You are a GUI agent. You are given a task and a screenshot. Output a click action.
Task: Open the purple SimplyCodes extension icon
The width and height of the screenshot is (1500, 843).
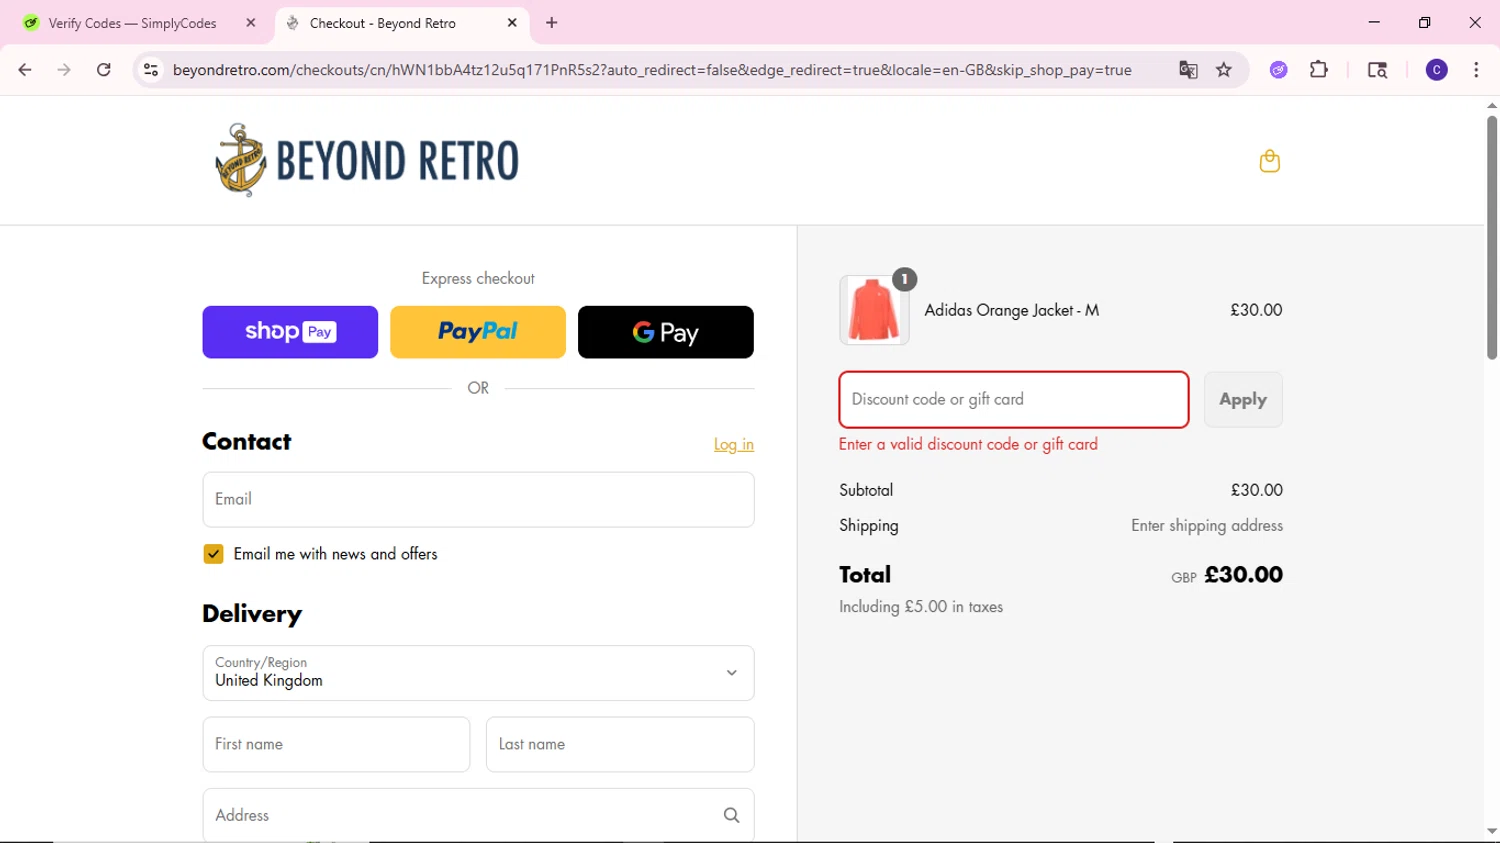pos(1279,70)
